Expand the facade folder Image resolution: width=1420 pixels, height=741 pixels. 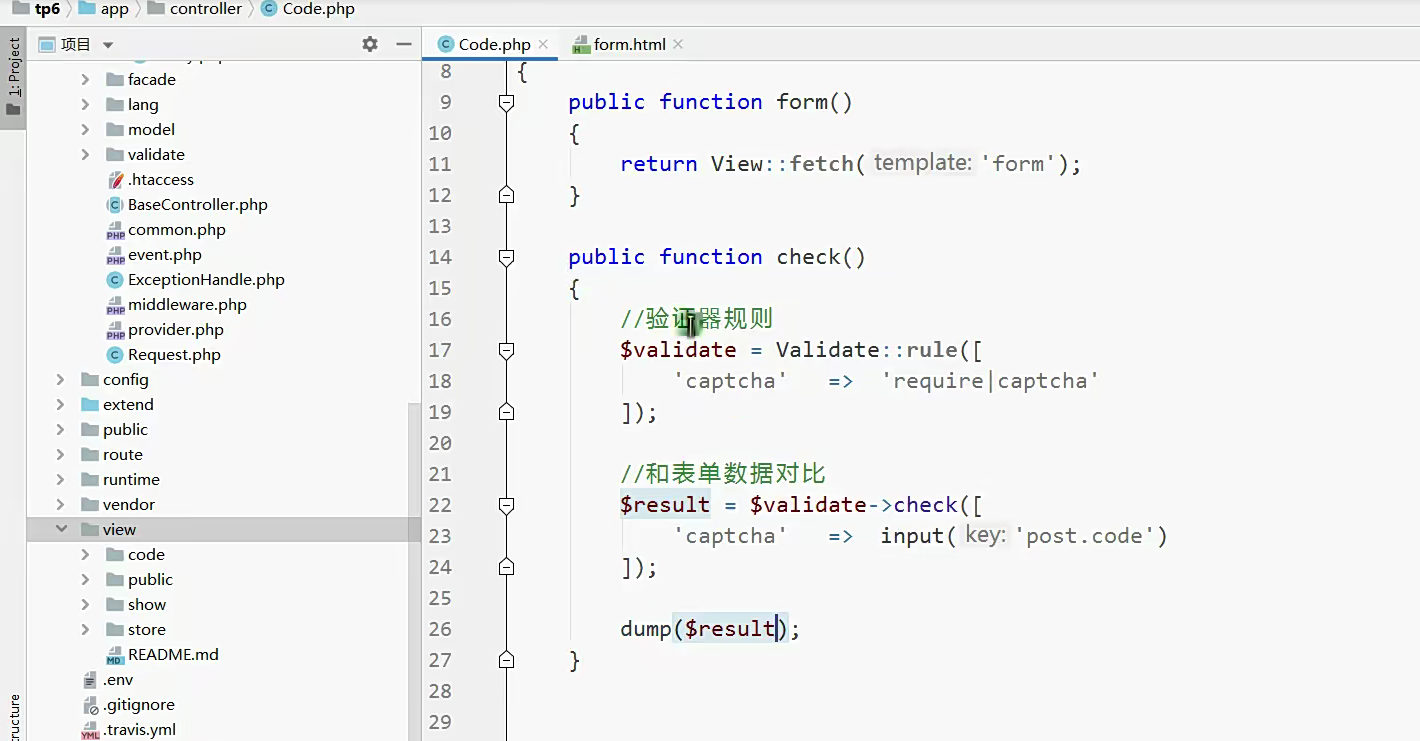tap(86, 79)
